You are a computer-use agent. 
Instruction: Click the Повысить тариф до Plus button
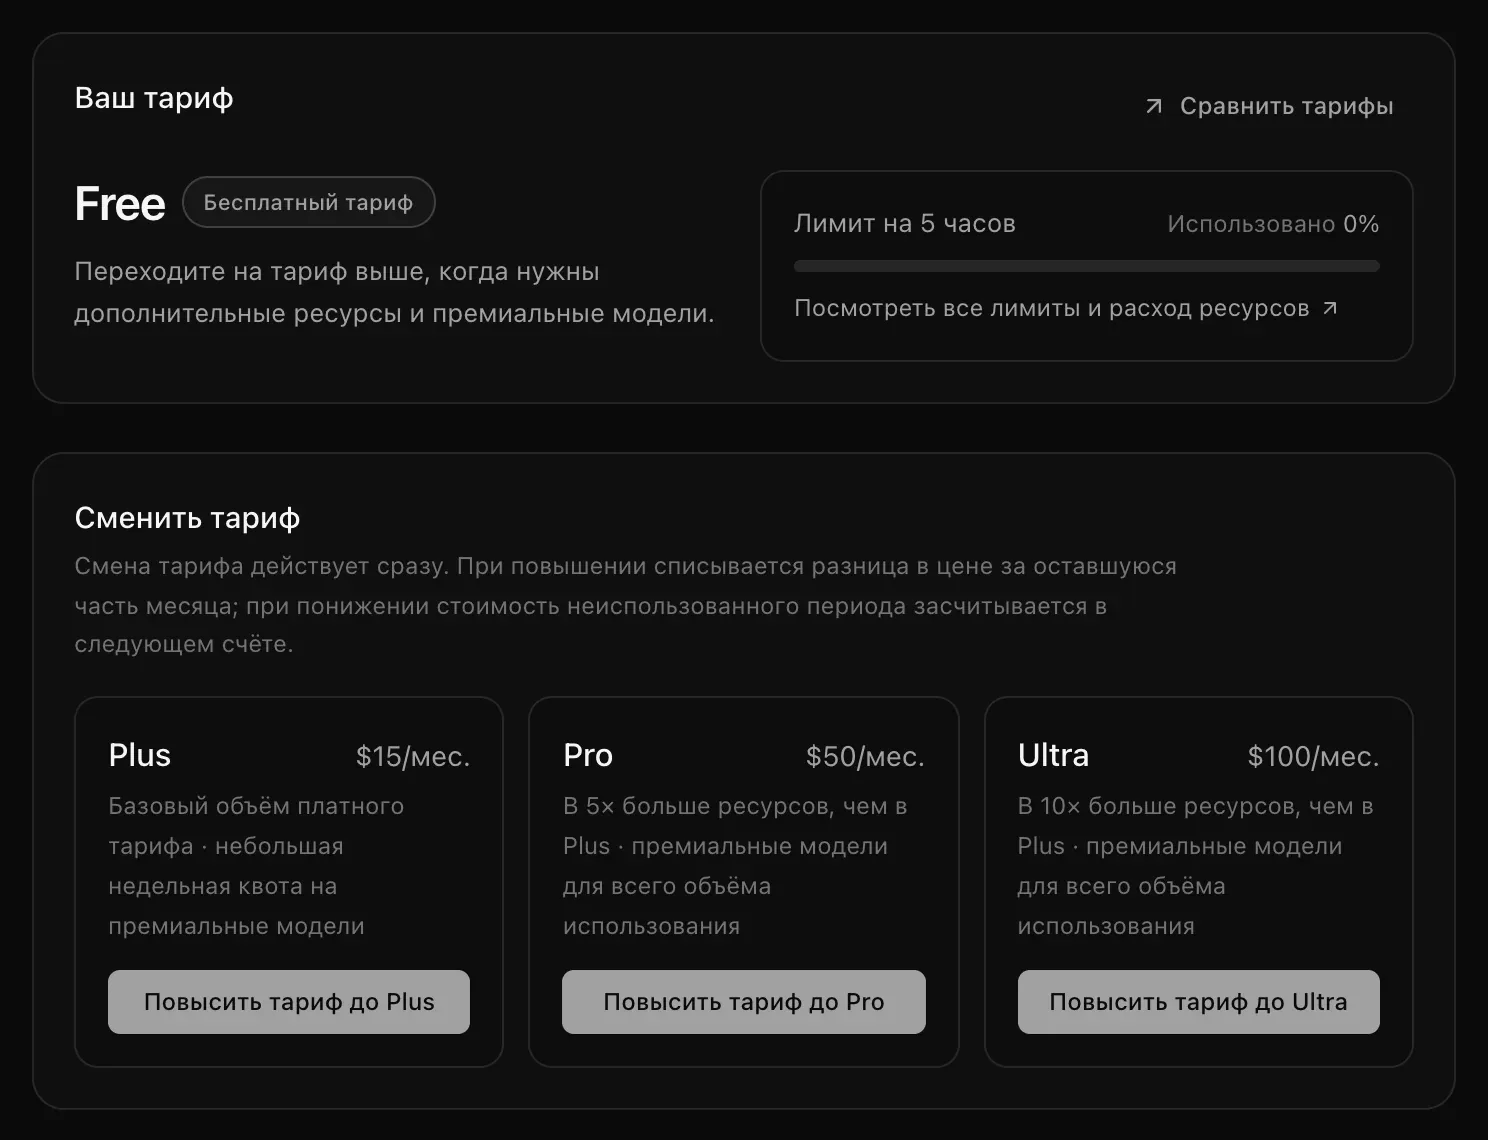tap(289, 1002)
